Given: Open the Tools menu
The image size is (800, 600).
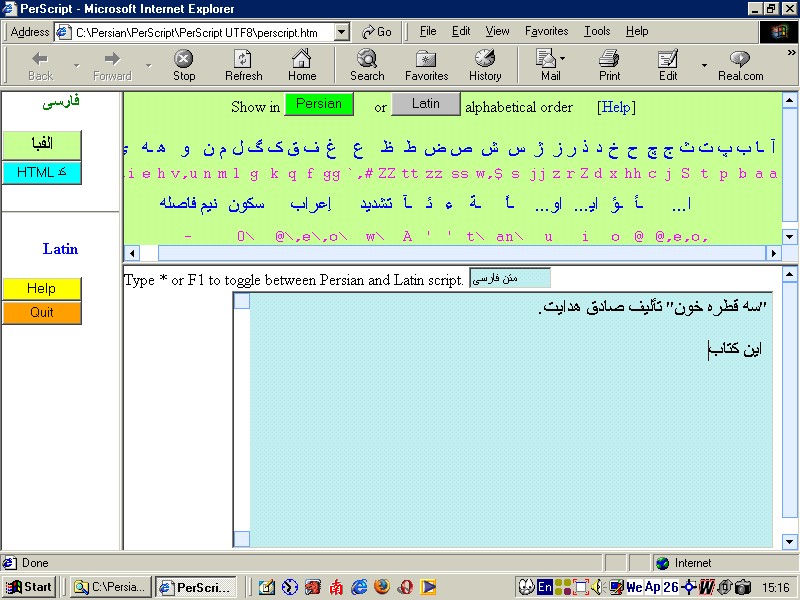Looking at the screenshot, I should 596,31.
